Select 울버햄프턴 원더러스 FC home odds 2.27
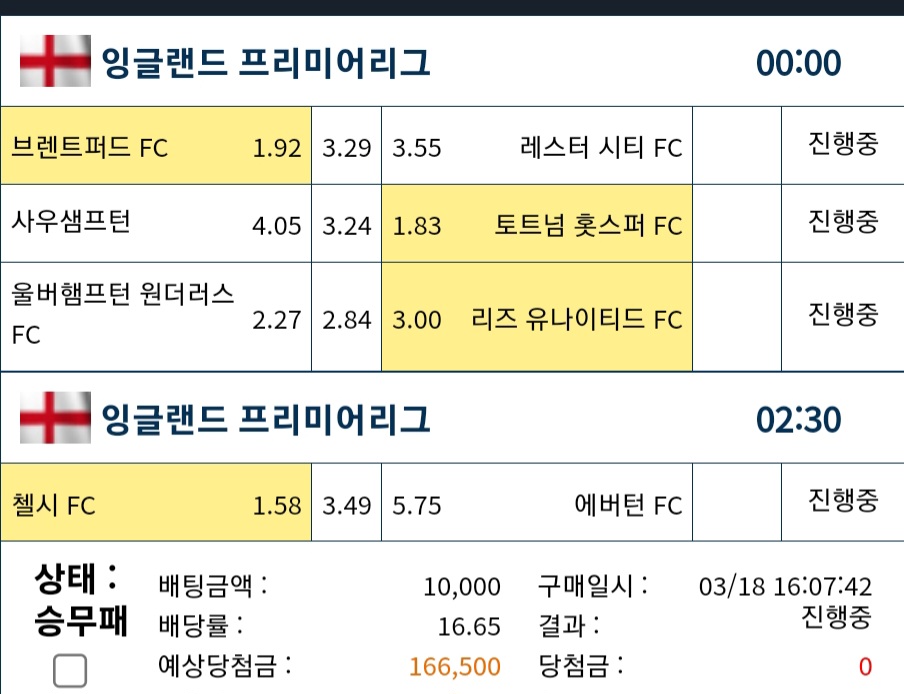The width and height of the screenshot is (904, 694). (x=156, y=317)
